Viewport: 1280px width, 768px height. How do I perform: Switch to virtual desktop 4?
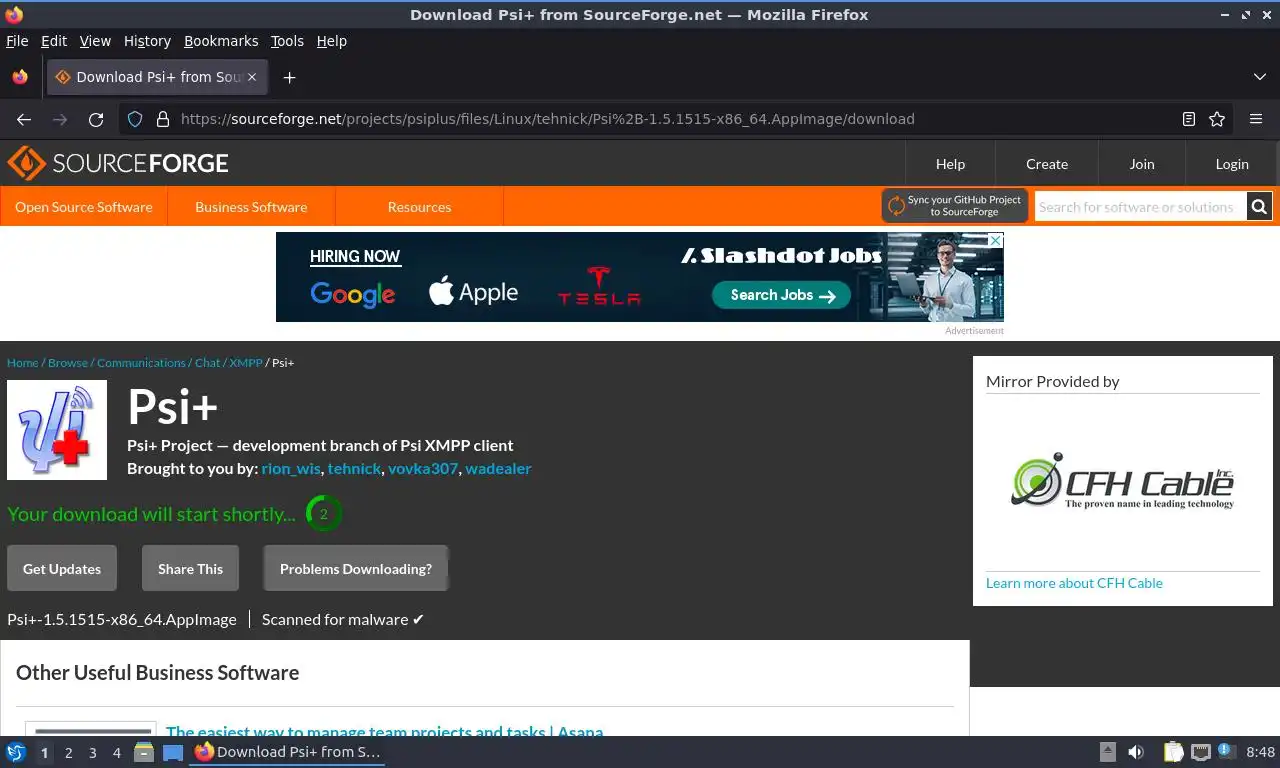116,753
